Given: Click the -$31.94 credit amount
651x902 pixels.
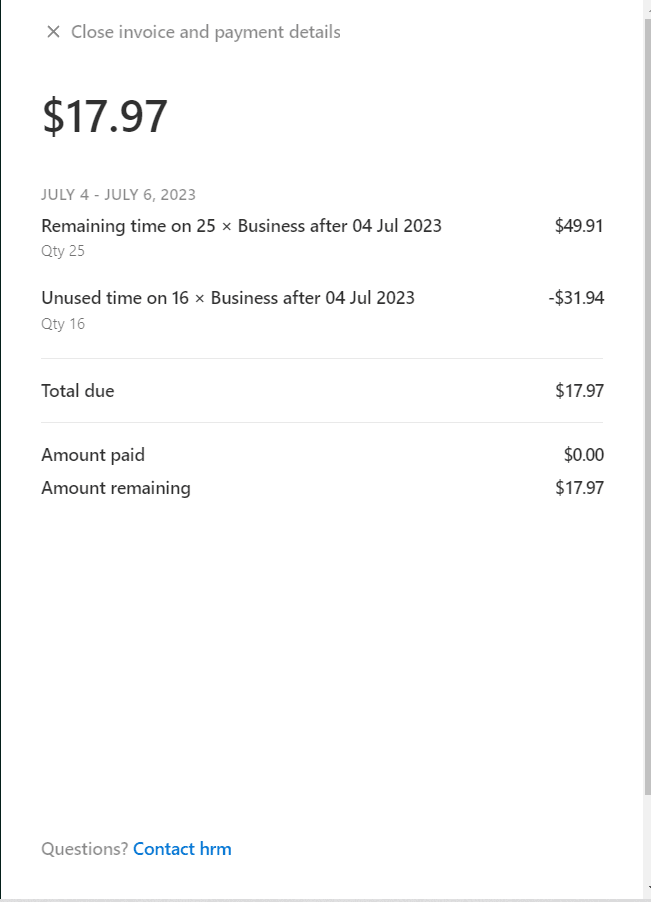Looking at the screenshot, I should click(576, 297).
